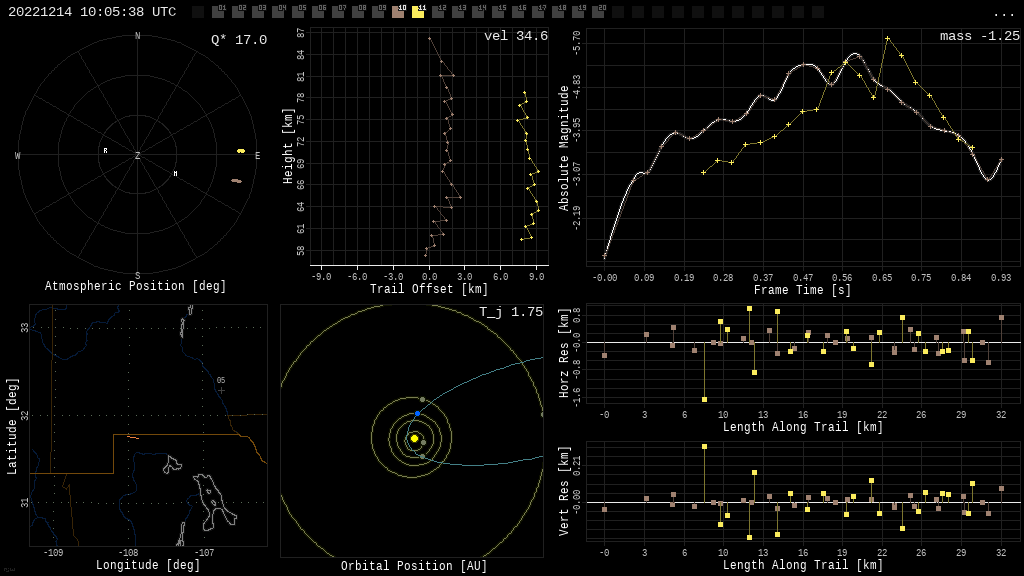Select station square labeled 19

point(578,12)
